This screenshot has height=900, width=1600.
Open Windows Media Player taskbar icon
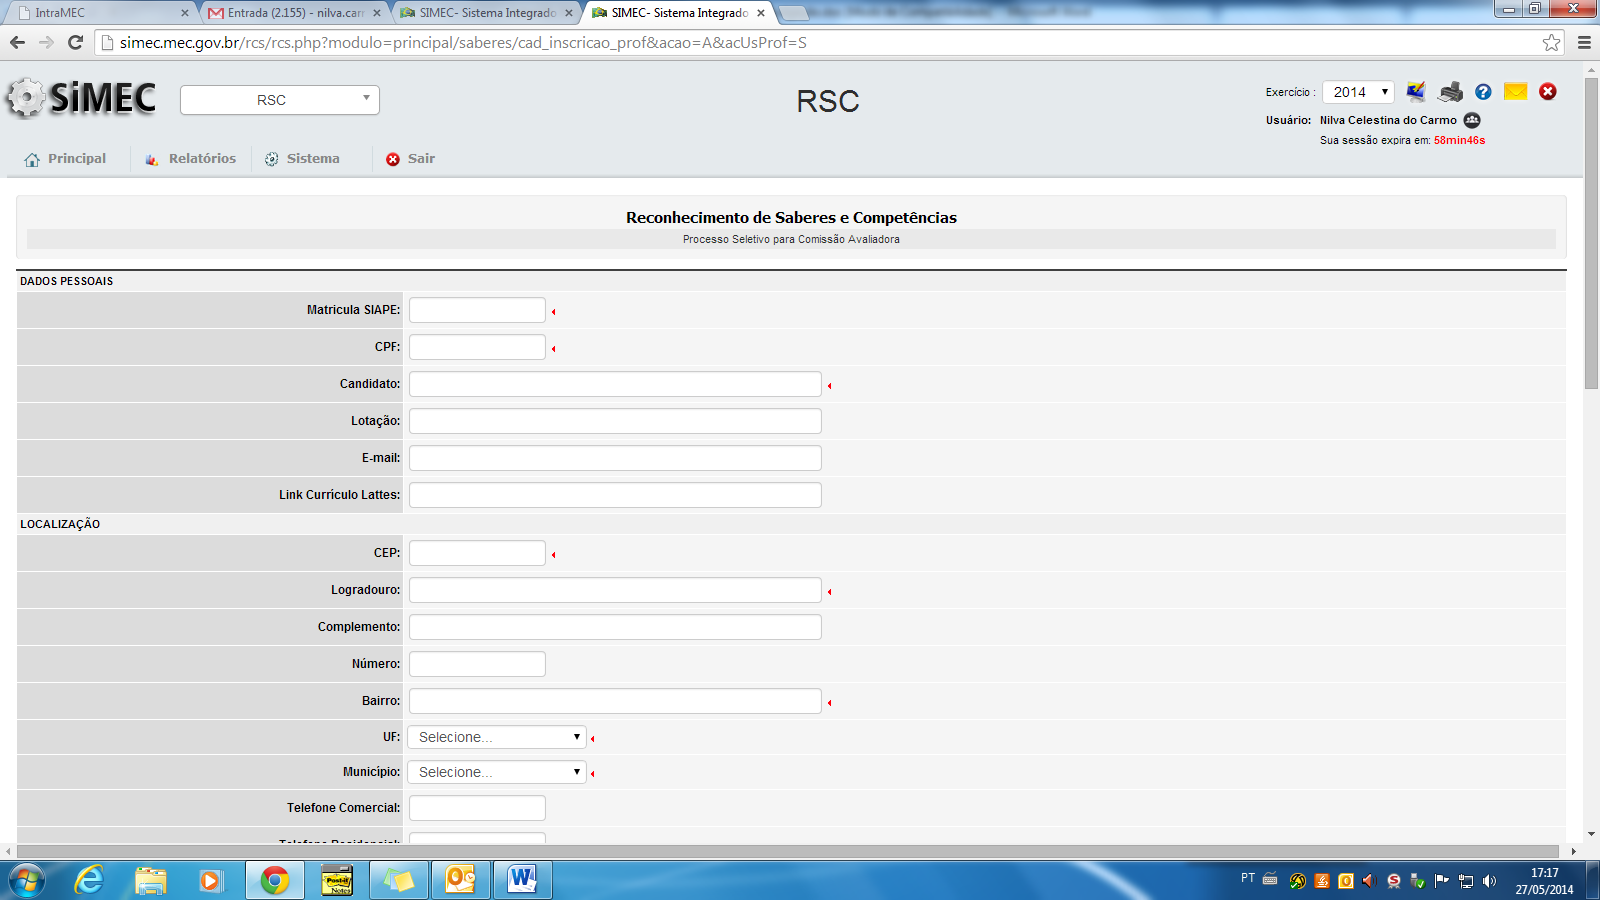click(210, 880)
